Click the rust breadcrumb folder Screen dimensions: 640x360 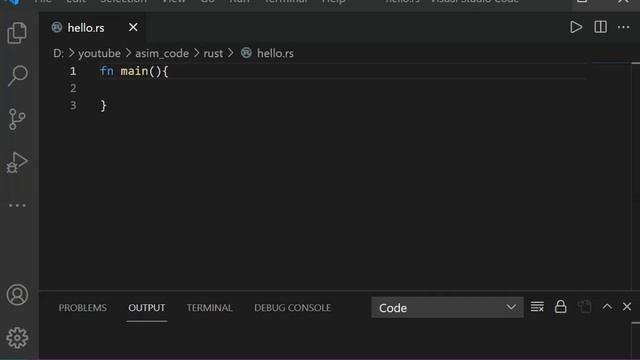pyautogui.click(x=213, y=53)
